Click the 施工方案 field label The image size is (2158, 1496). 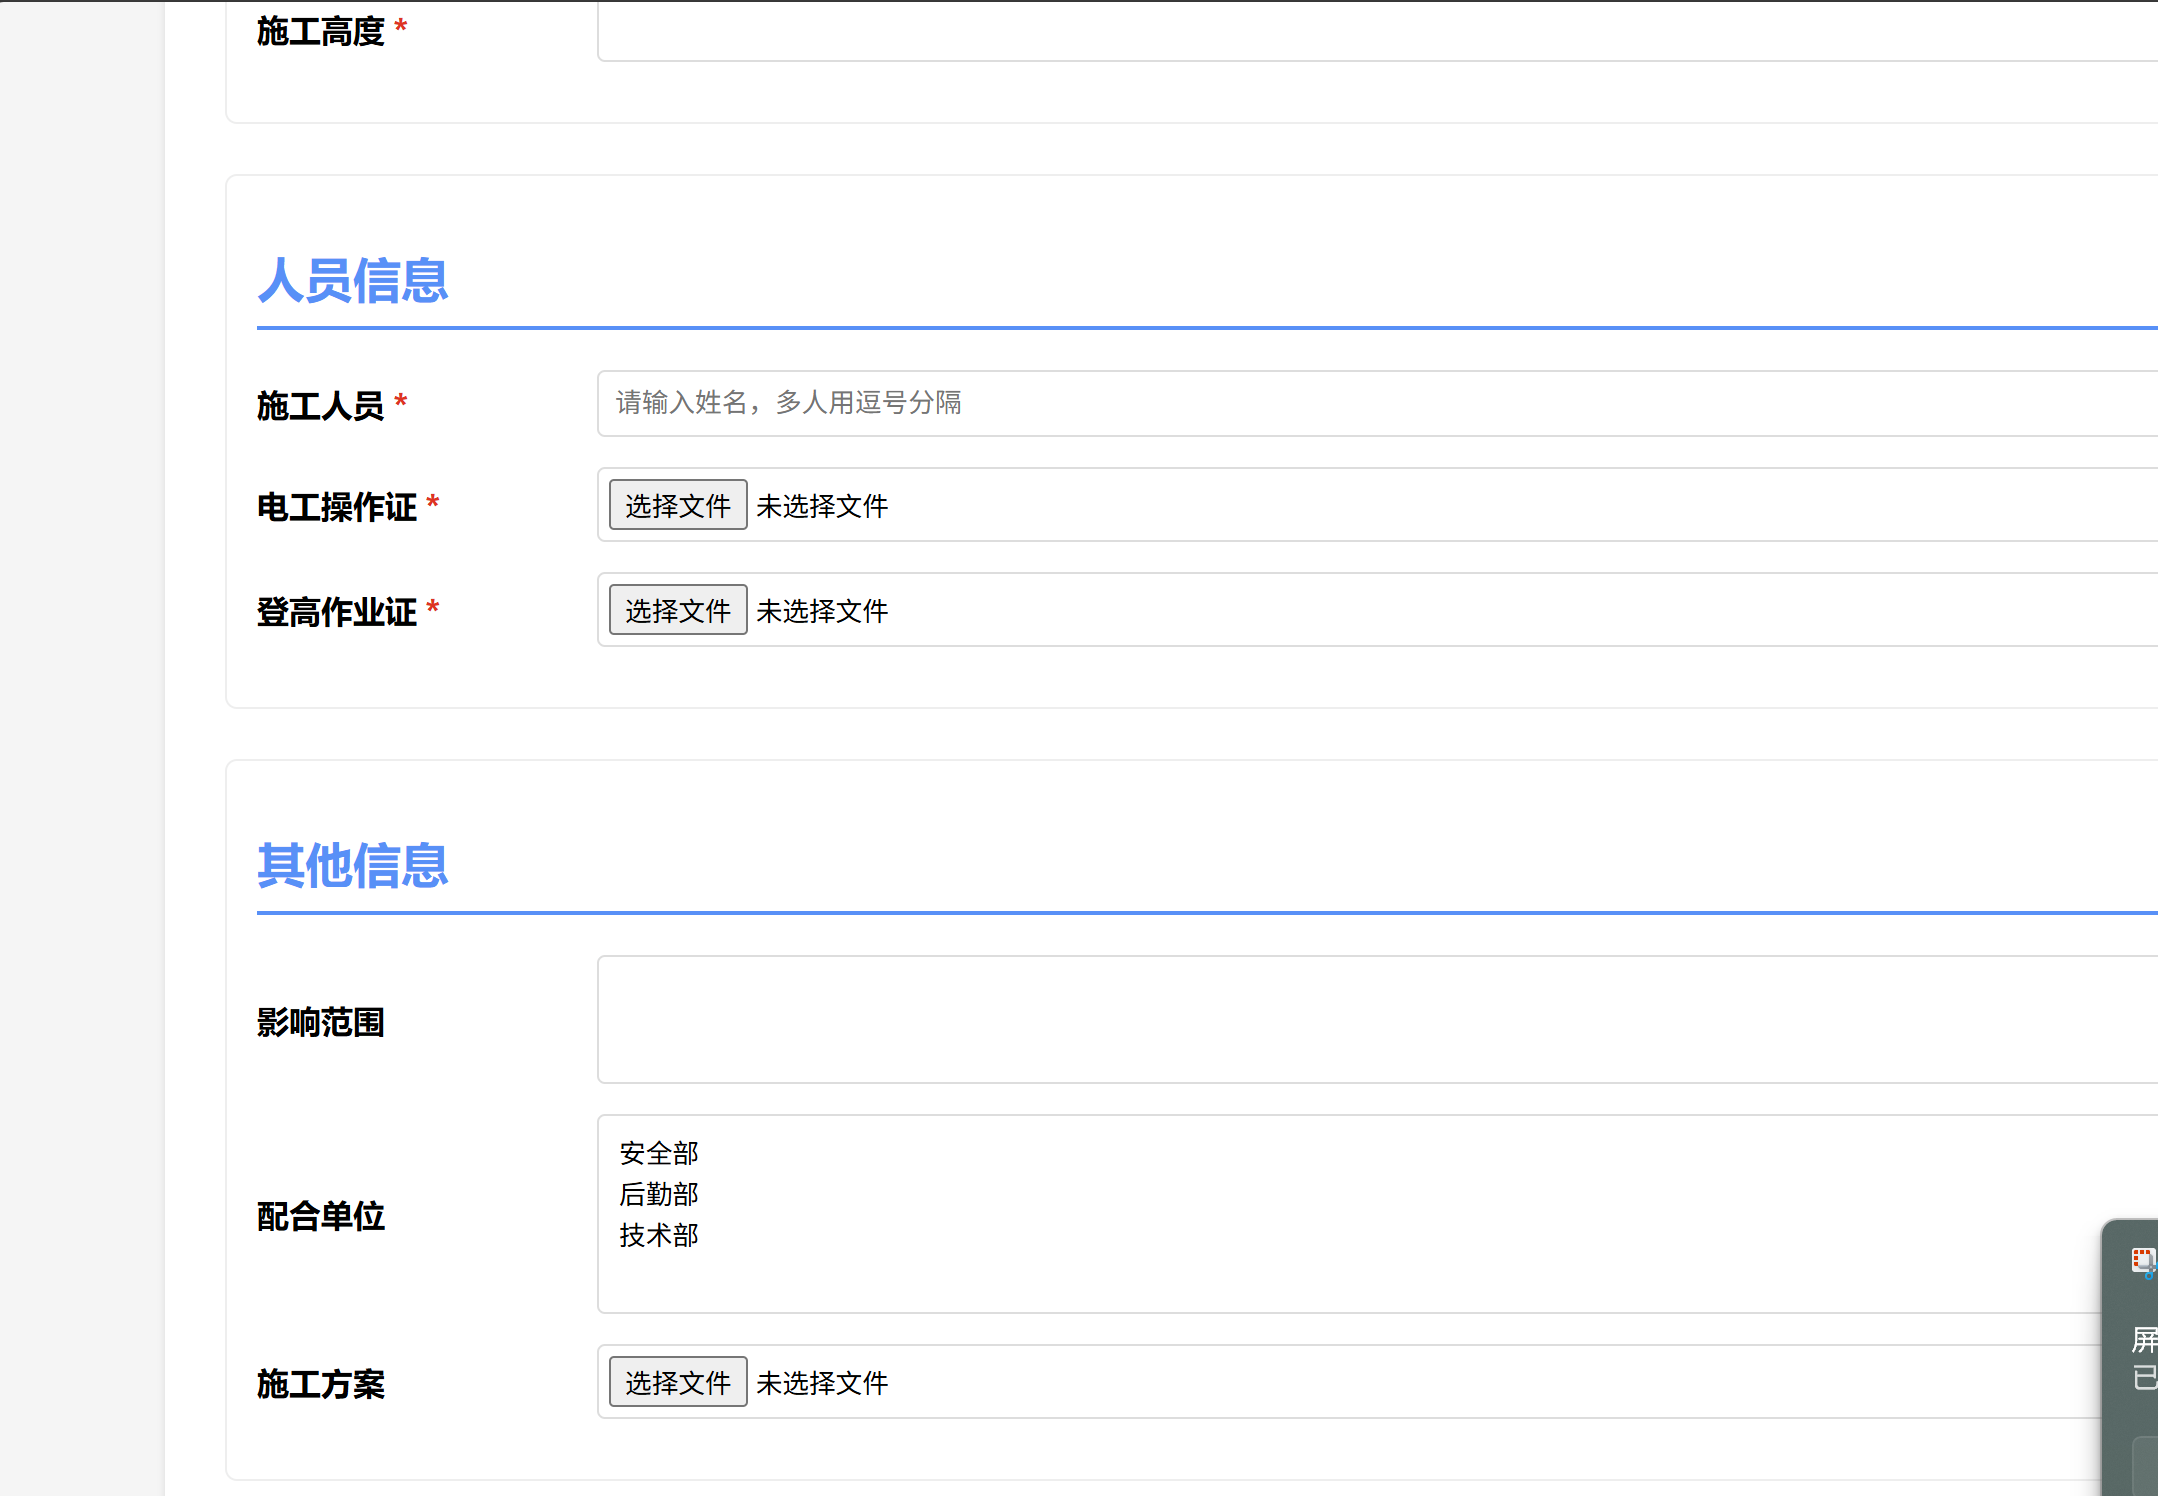[320, 1384]
